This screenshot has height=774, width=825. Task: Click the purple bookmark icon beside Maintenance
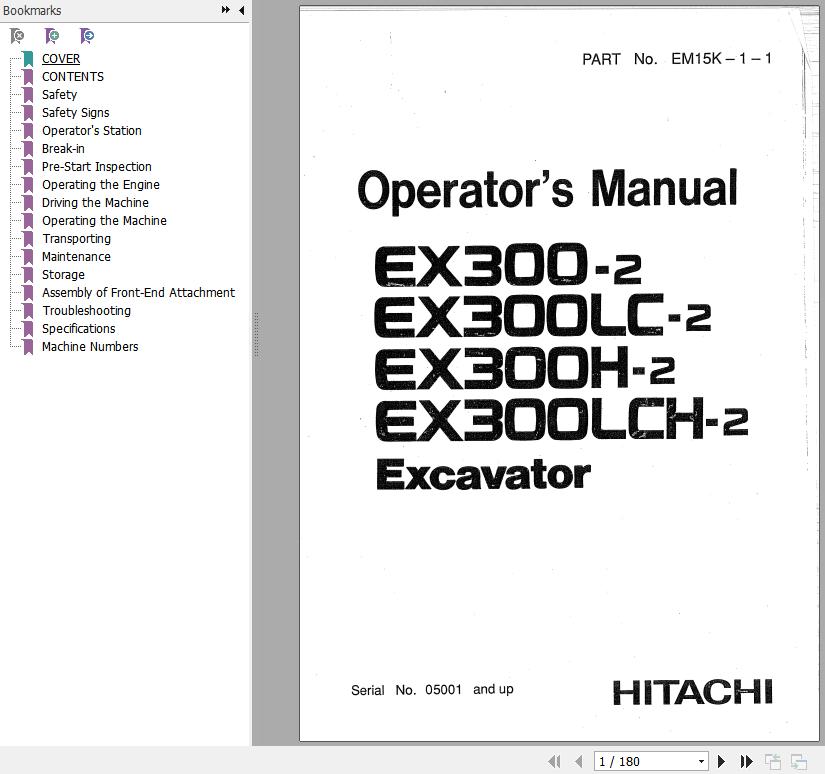tap(28, 257)
